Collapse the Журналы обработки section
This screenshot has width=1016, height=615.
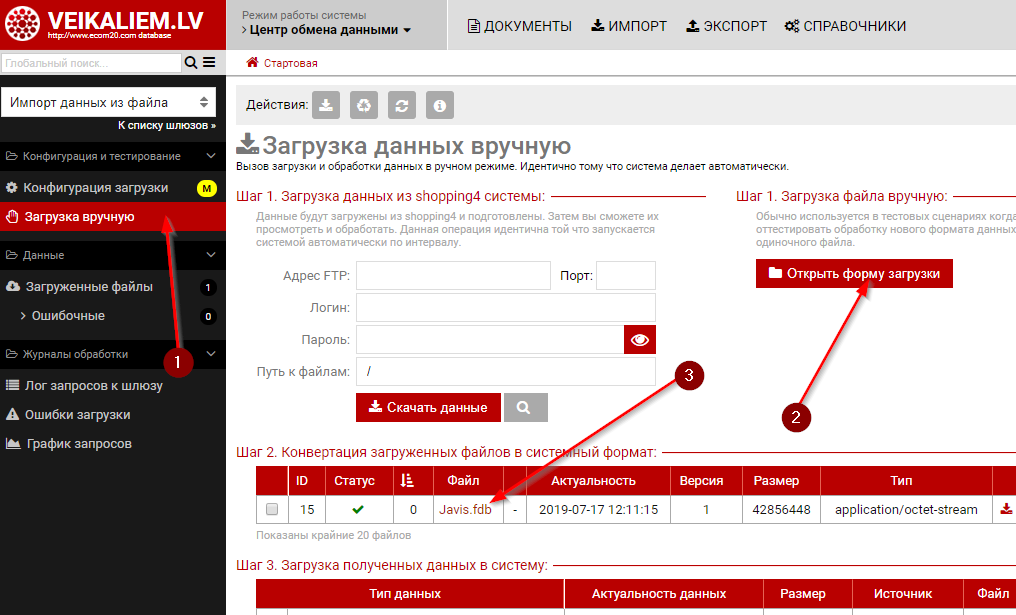[210, 353]
